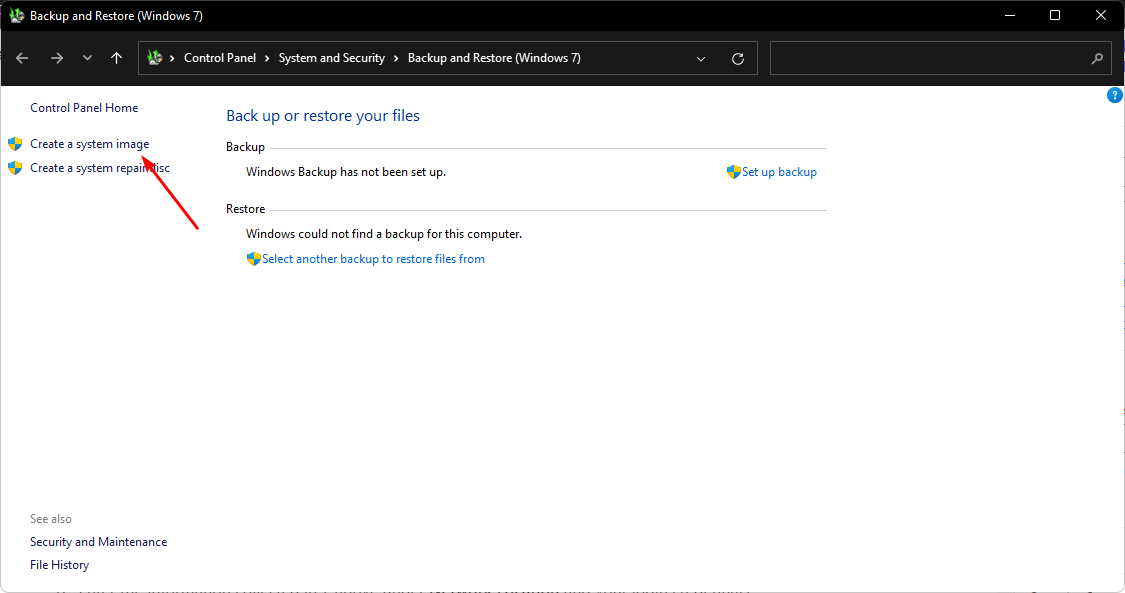Click the title bar app icon
The height and width of the screenshot is (593, 1125).
click(x=16, y=15)
